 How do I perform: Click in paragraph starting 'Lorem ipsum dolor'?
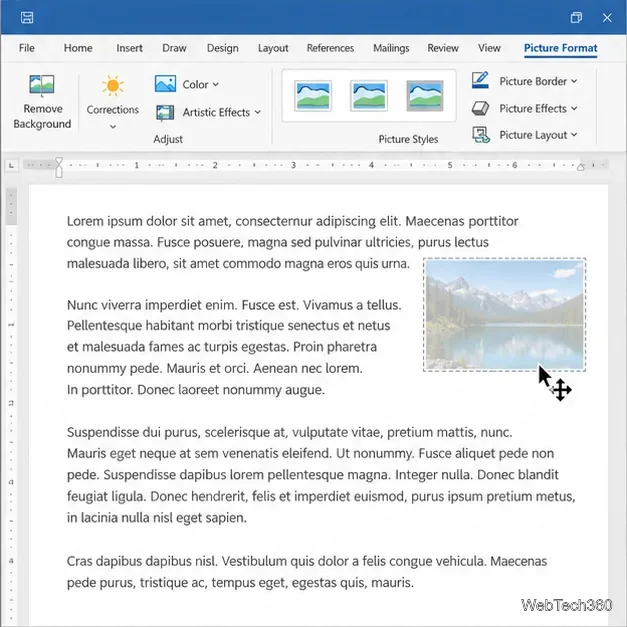(x=292, y=242)
